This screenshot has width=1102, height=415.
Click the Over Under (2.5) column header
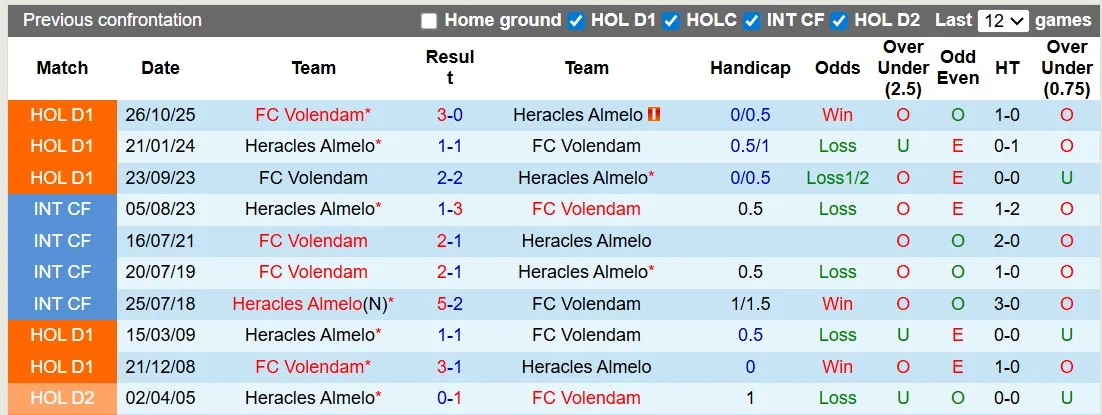pos(903,68)
